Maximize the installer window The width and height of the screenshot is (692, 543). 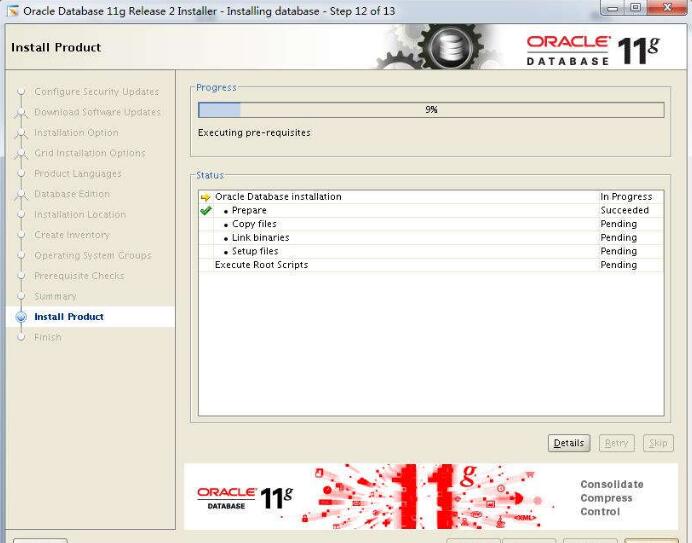636,8
